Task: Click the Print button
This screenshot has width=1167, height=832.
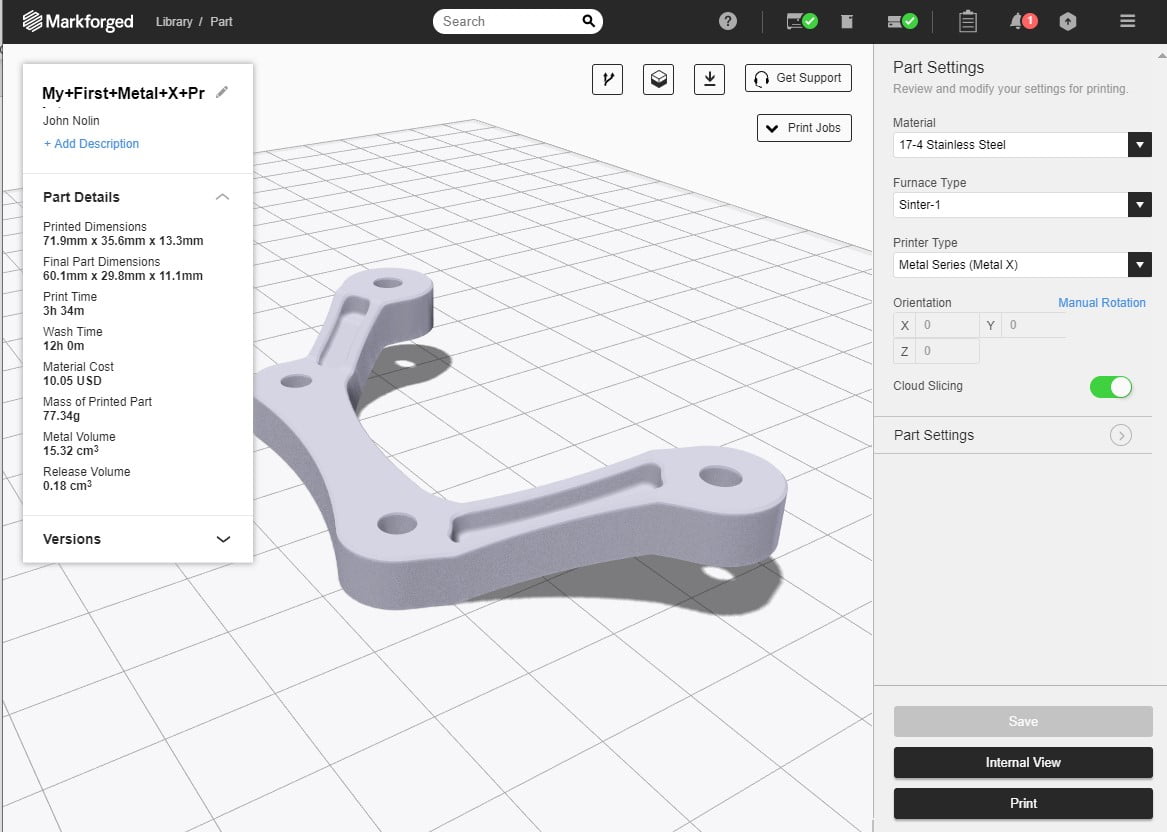Action: point(1023,804)
